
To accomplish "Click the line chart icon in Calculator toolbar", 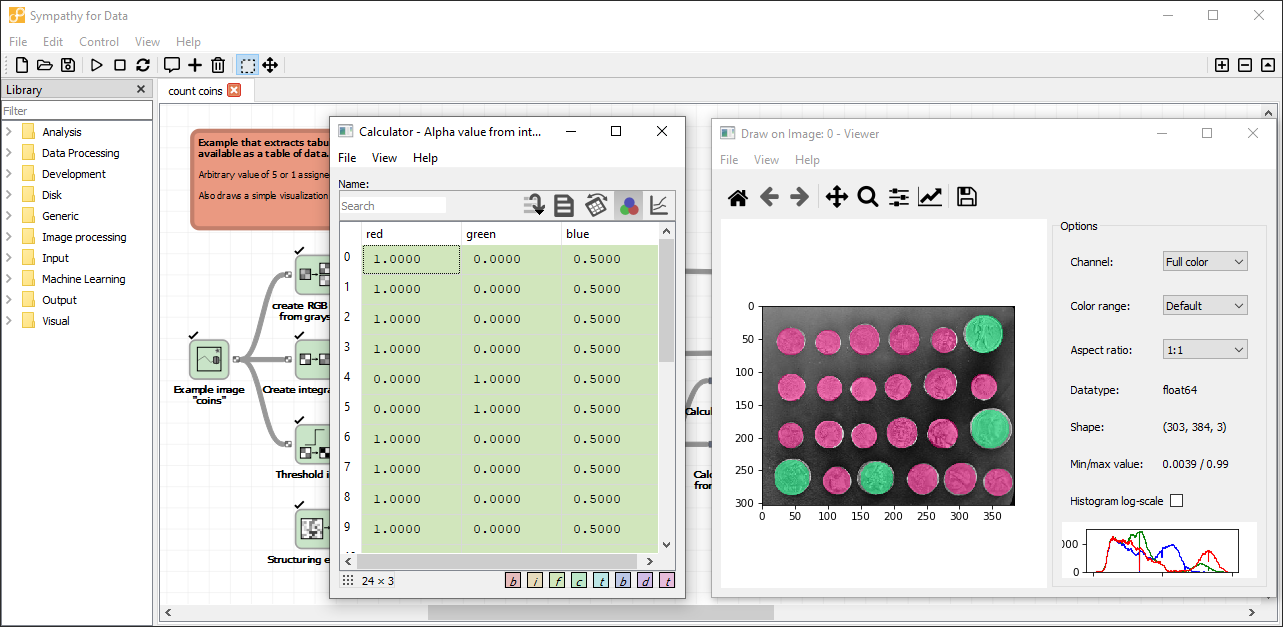I will point(659,205).
